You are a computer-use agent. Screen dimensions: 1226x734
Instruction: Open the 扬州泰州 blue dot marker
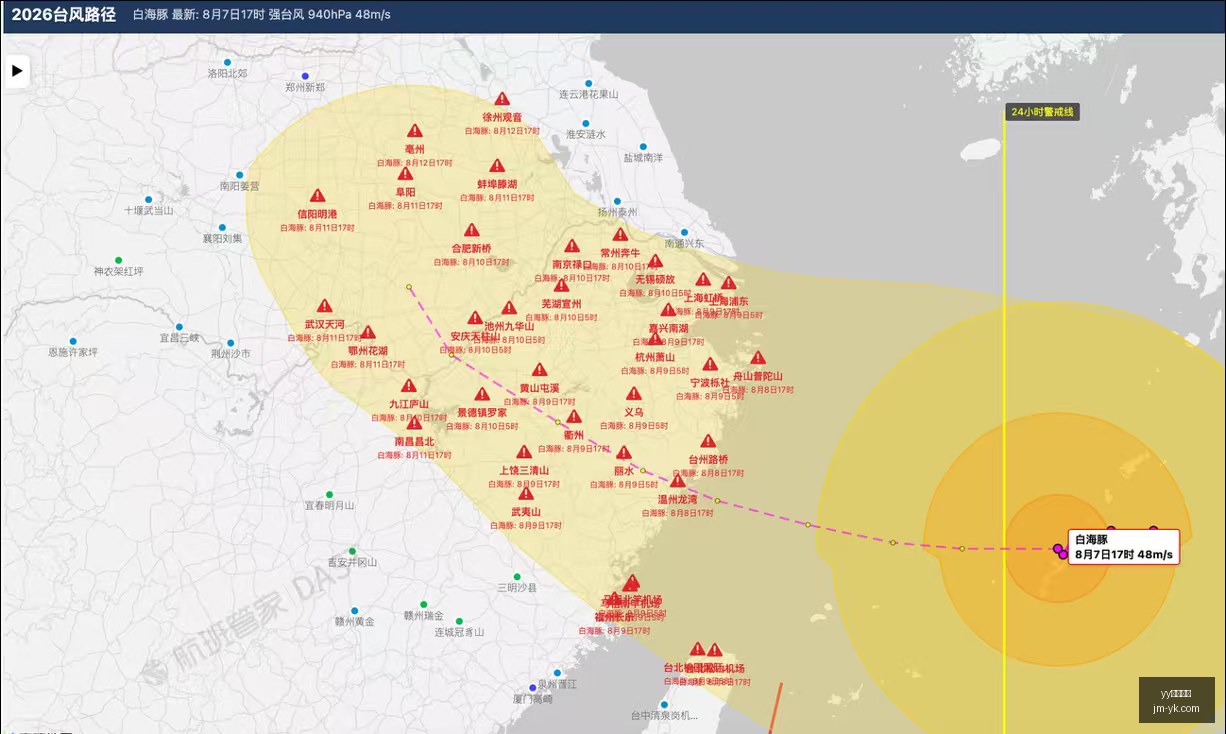pos(617,201)
